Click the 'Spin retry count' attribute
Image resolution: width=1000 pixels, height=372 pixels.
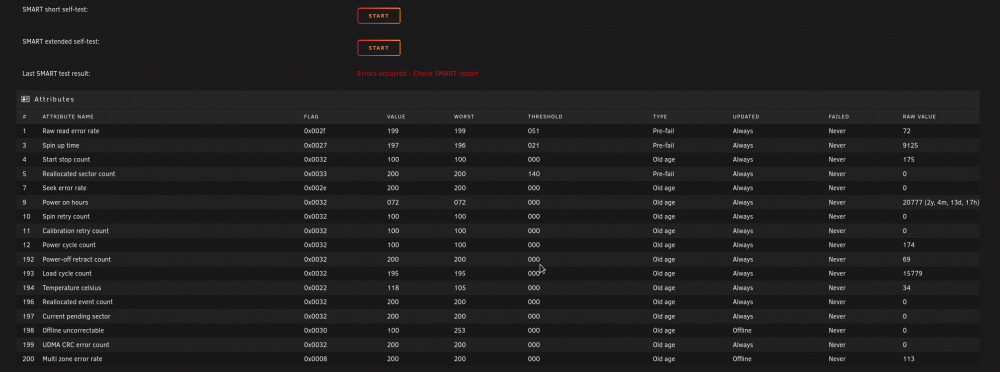tap(66, 216)
